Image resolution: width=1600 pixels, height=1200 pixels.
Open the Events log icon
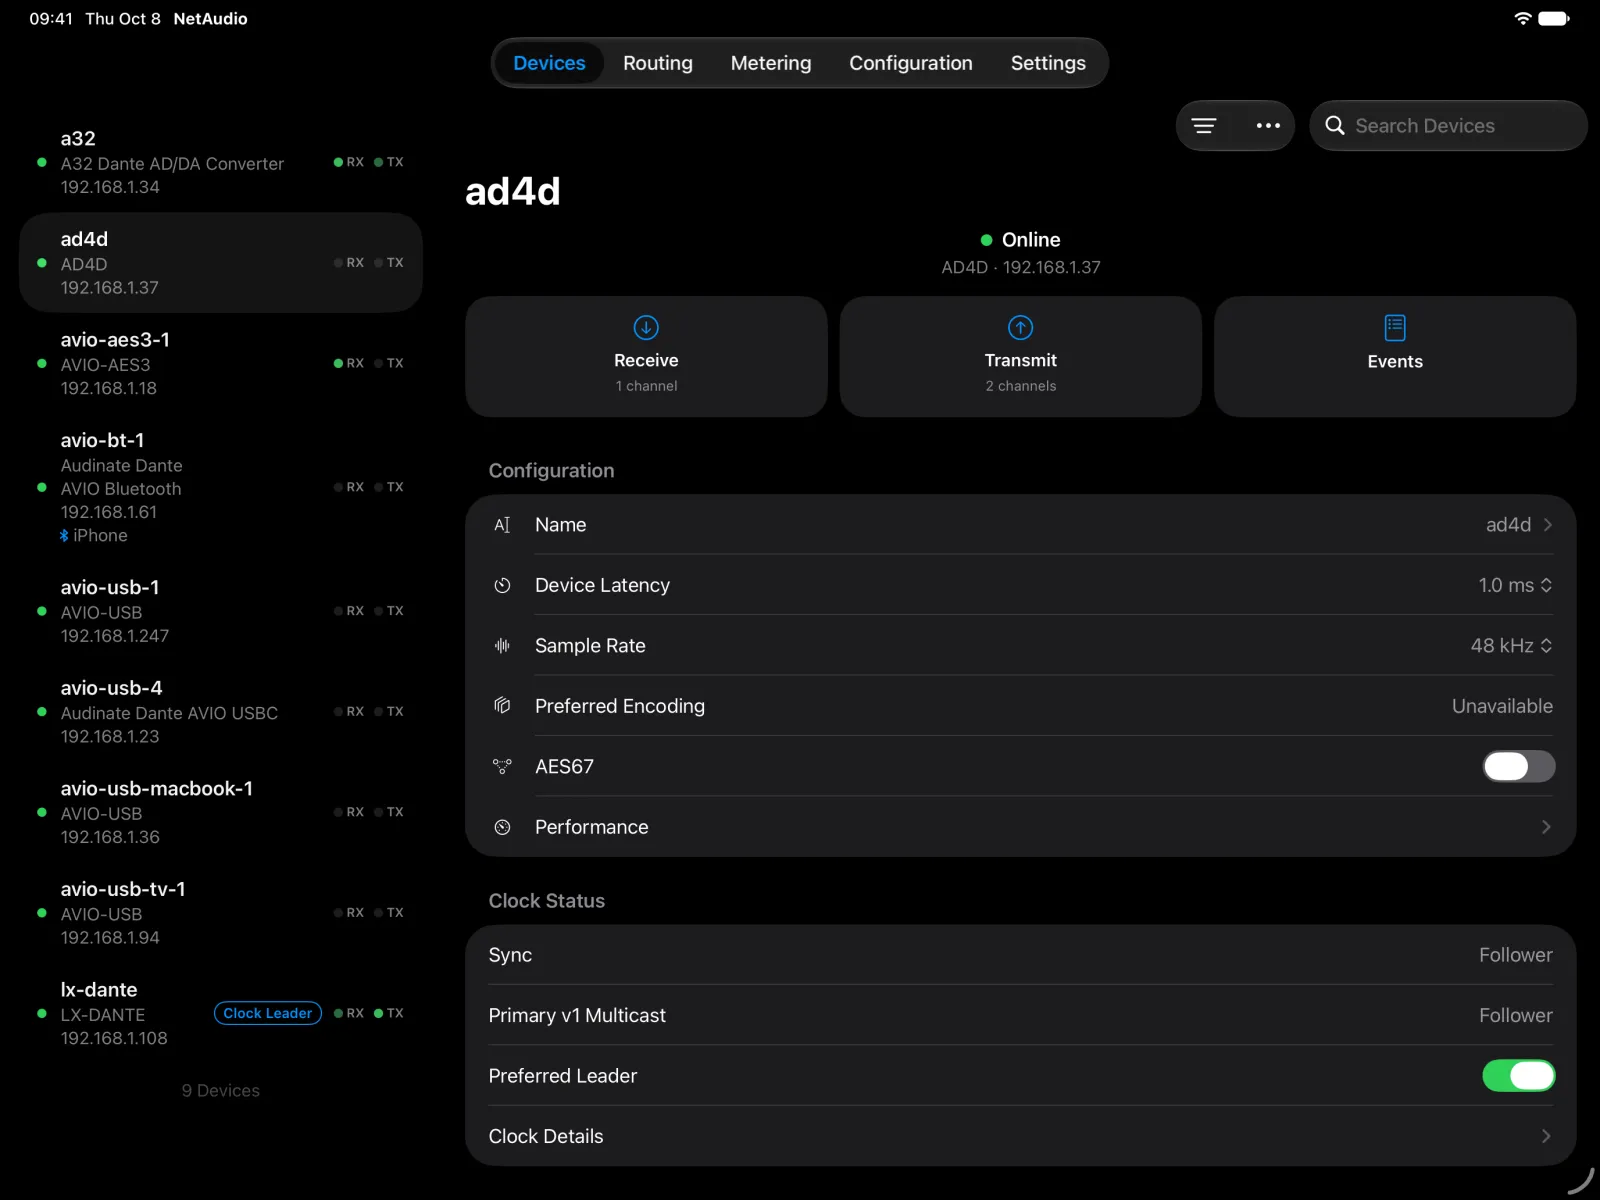tap(1395, 327)
